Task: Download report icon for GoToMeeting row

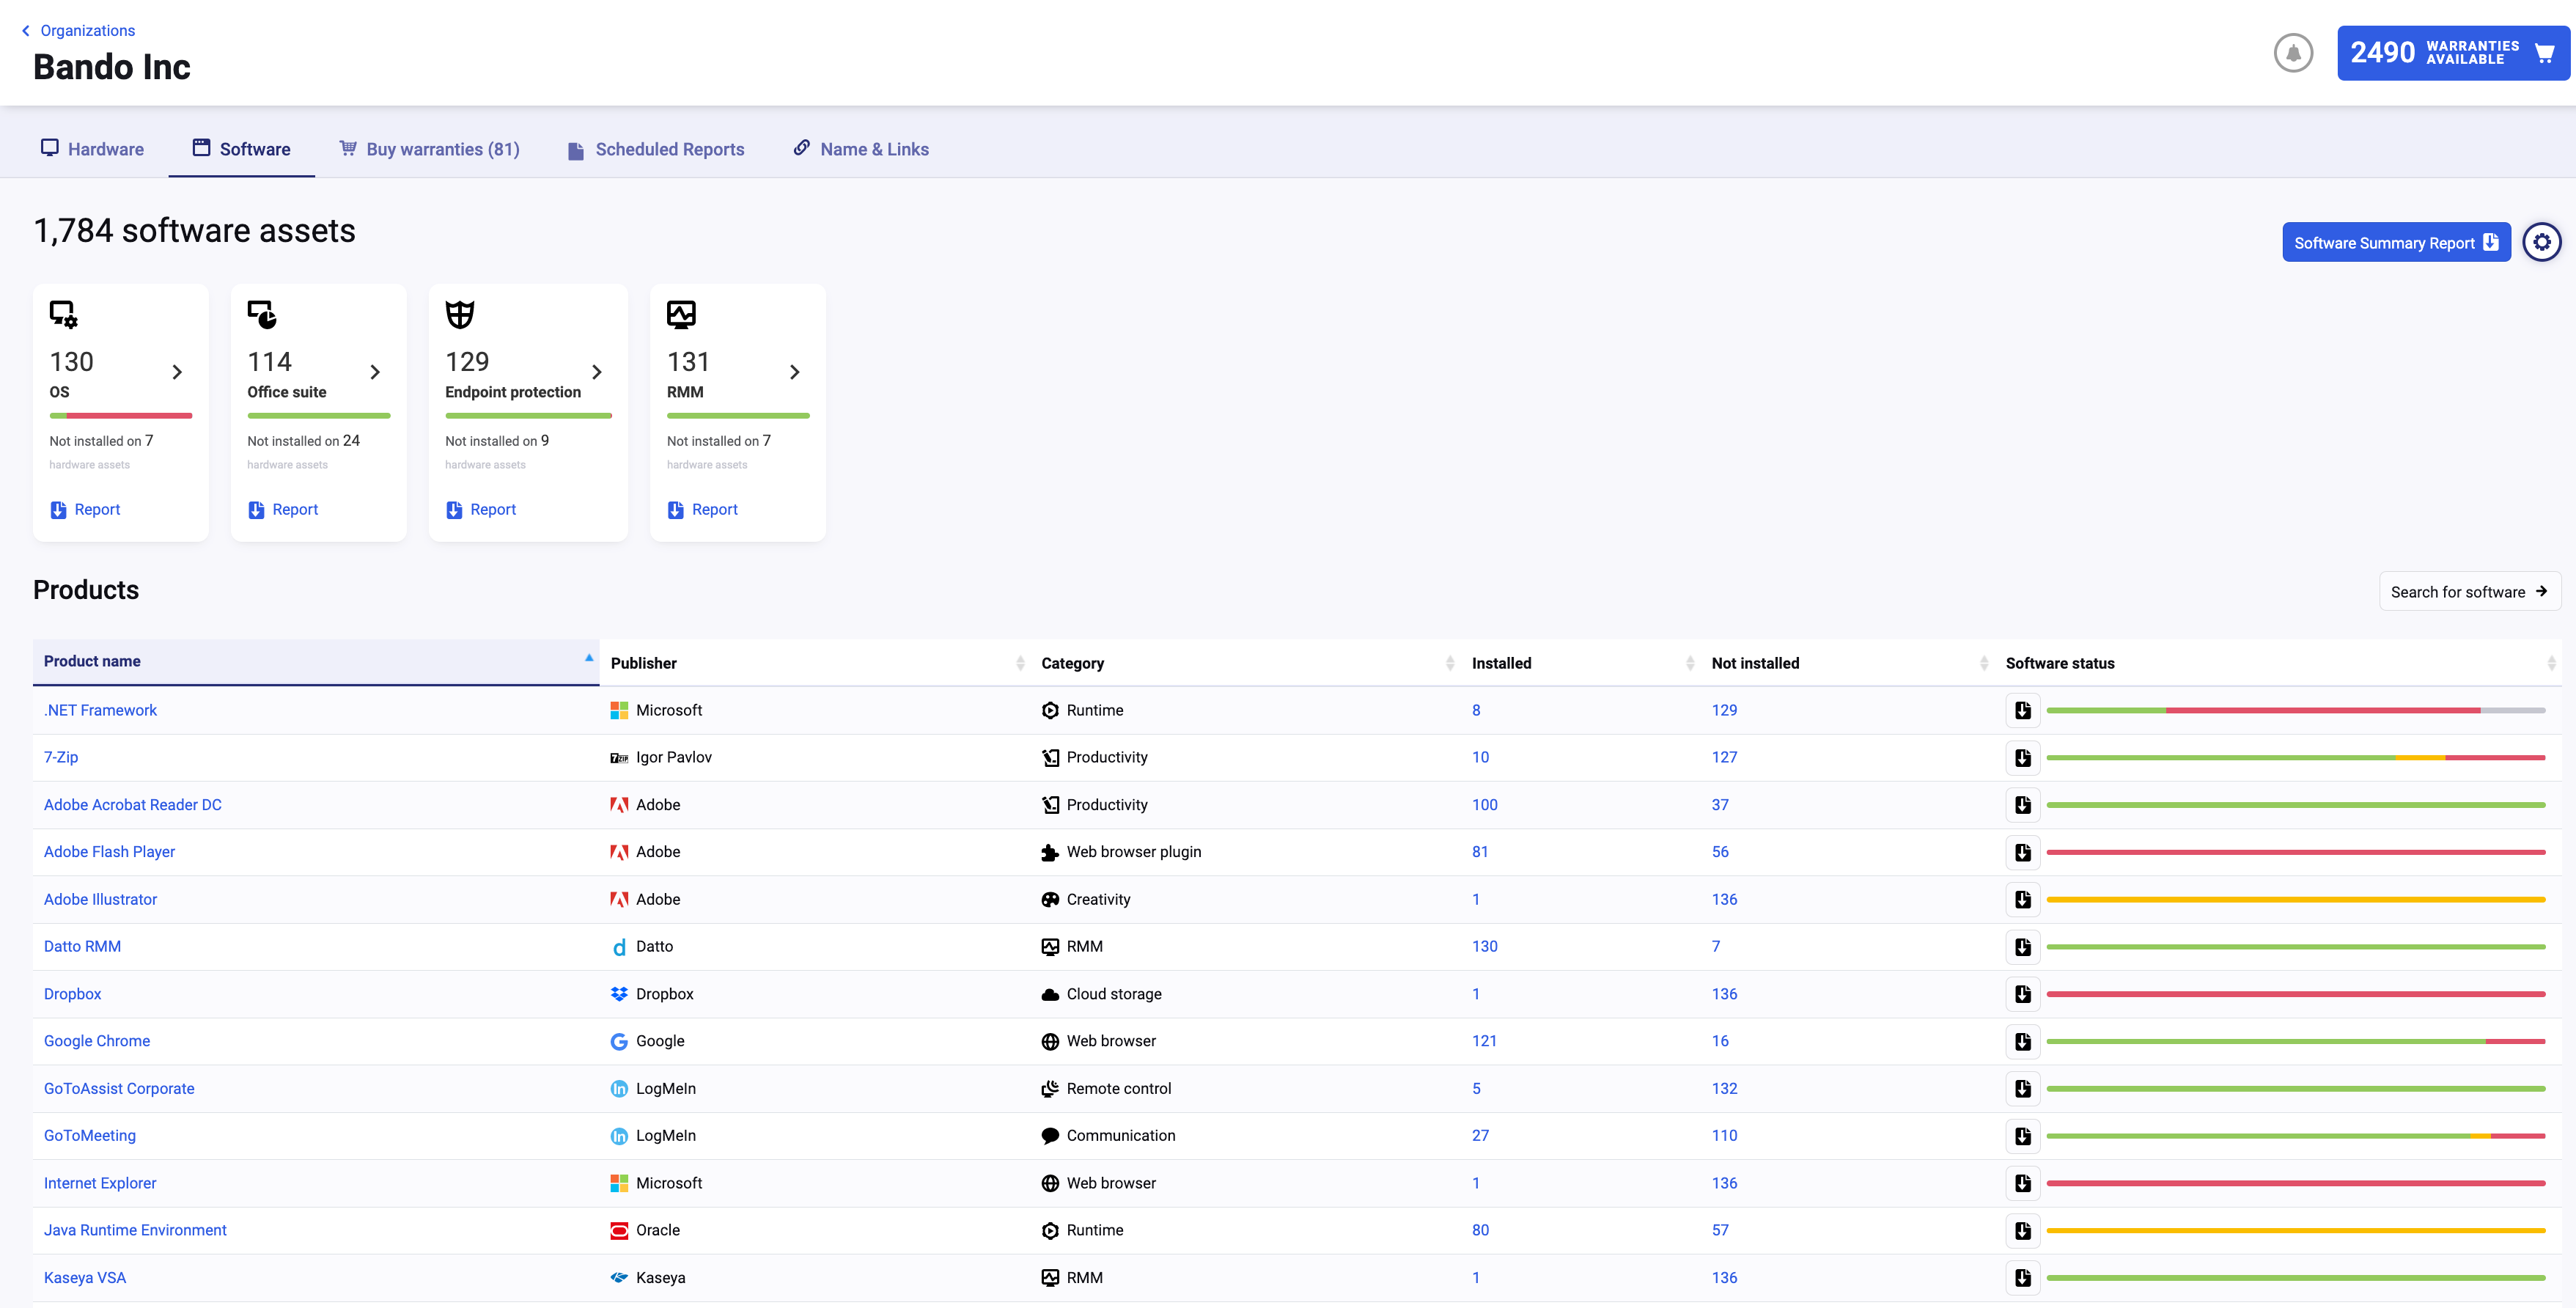Action: point(2022,1135)
